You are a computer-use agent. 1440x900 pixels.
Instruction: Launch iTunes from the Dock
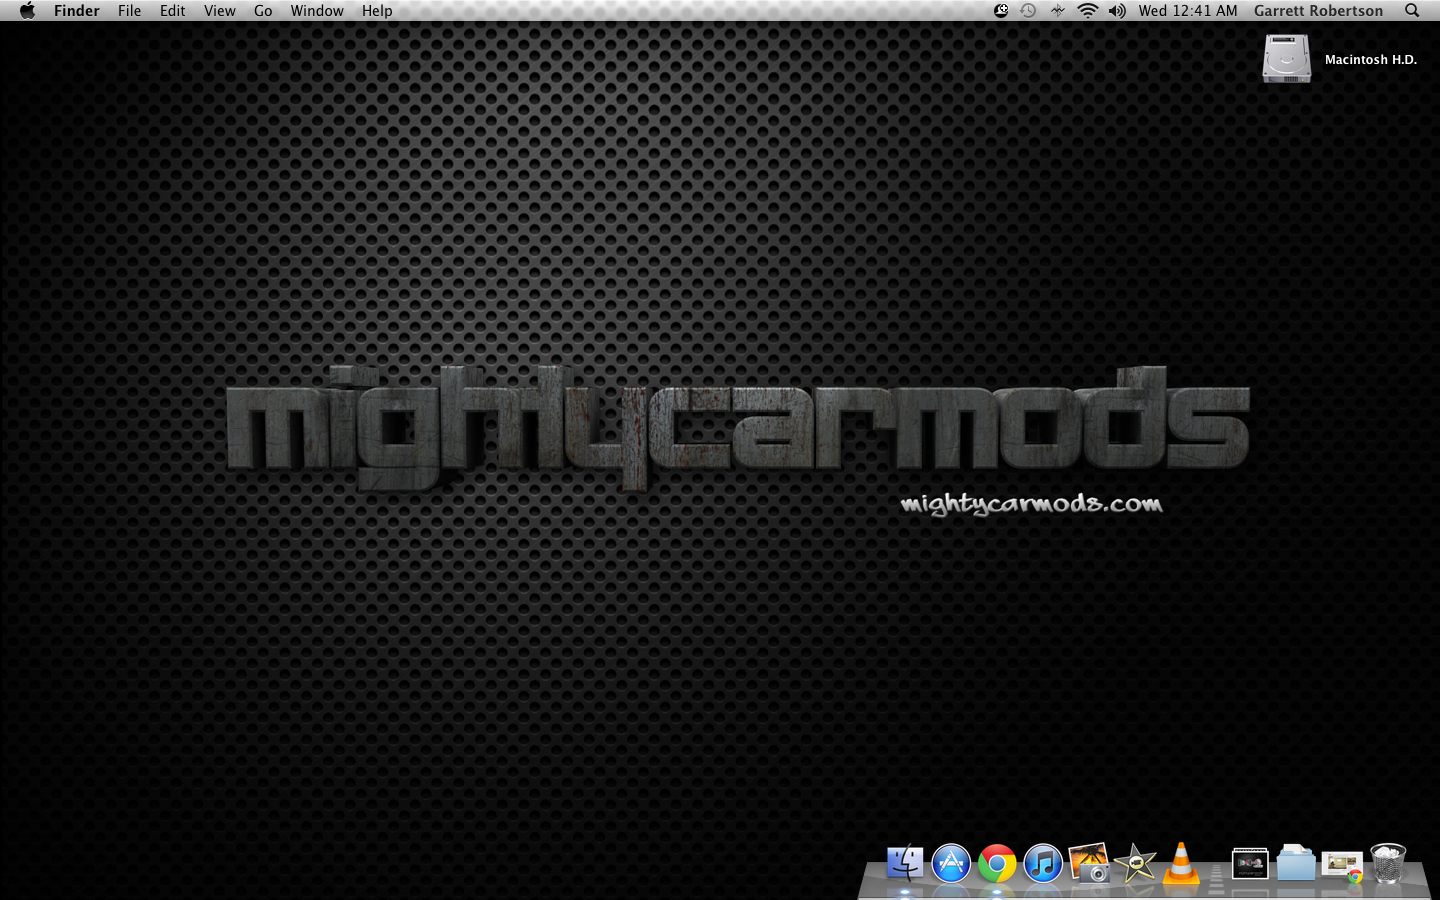(1043, 863)
